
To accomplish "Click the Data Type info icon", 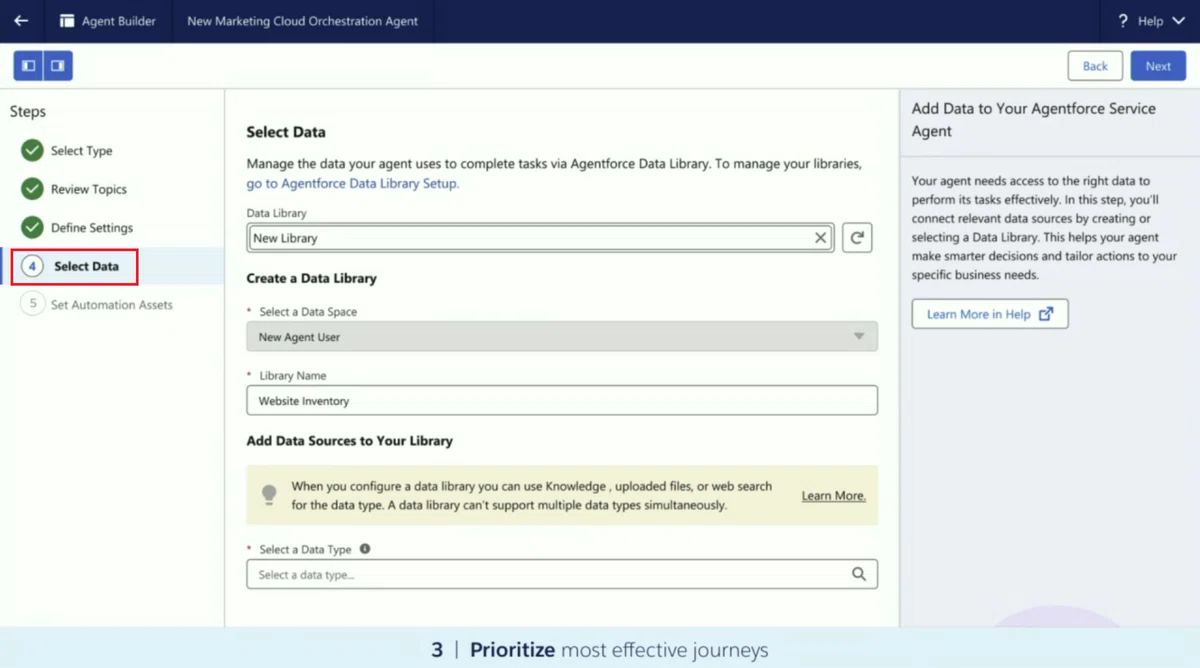I will click(x=365, y=549).
